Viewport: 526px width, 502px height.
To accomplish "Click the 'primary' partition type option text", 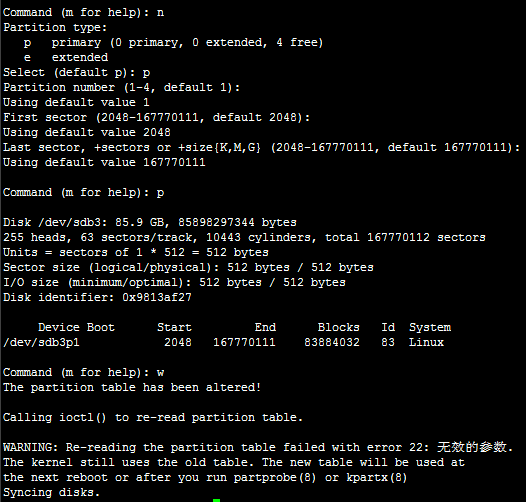I will tap(76, 43).
